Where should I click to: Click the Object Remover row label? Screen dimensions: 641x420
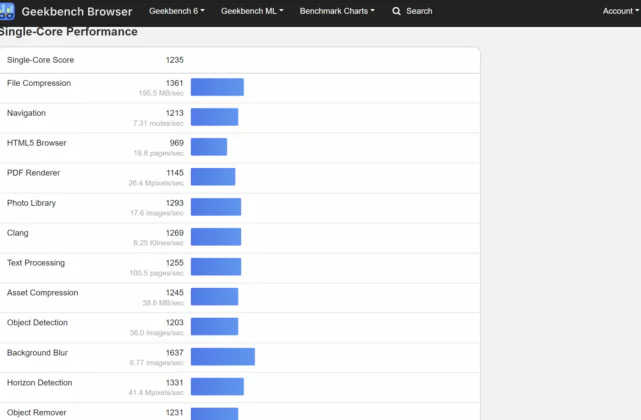36,413
